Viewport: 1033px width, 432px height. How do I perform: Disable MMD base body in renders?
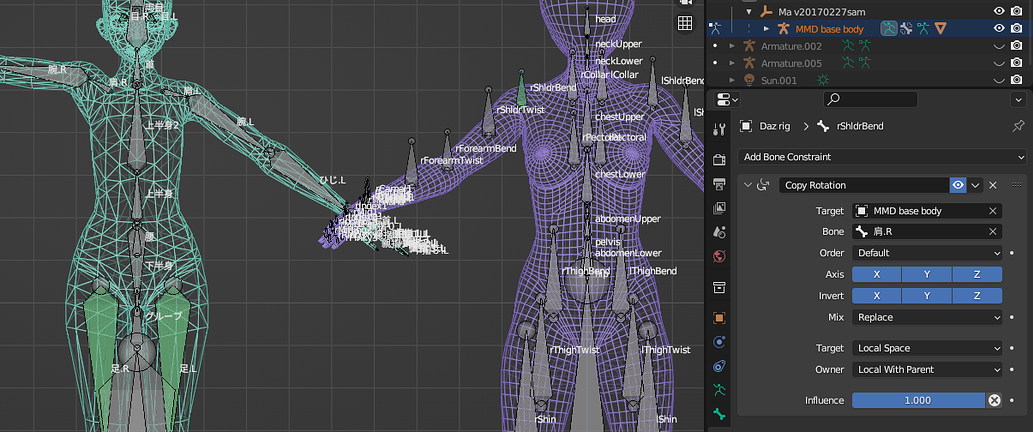click(1017, 28)
